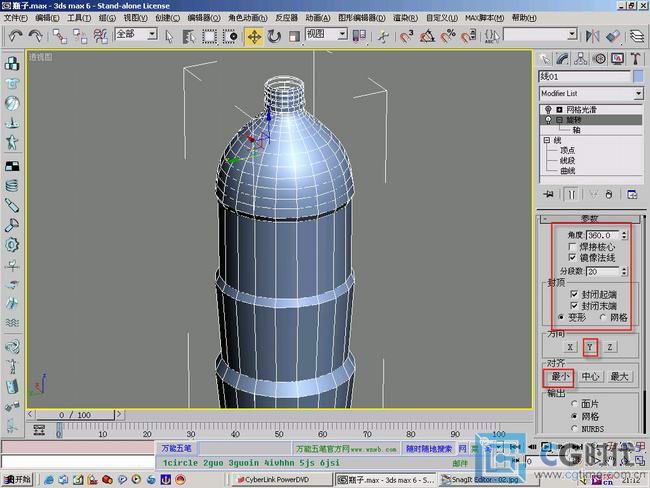Screen dimensions: 650x488
Task: Switch to the Display command panel tab
Action: (618, 59)
